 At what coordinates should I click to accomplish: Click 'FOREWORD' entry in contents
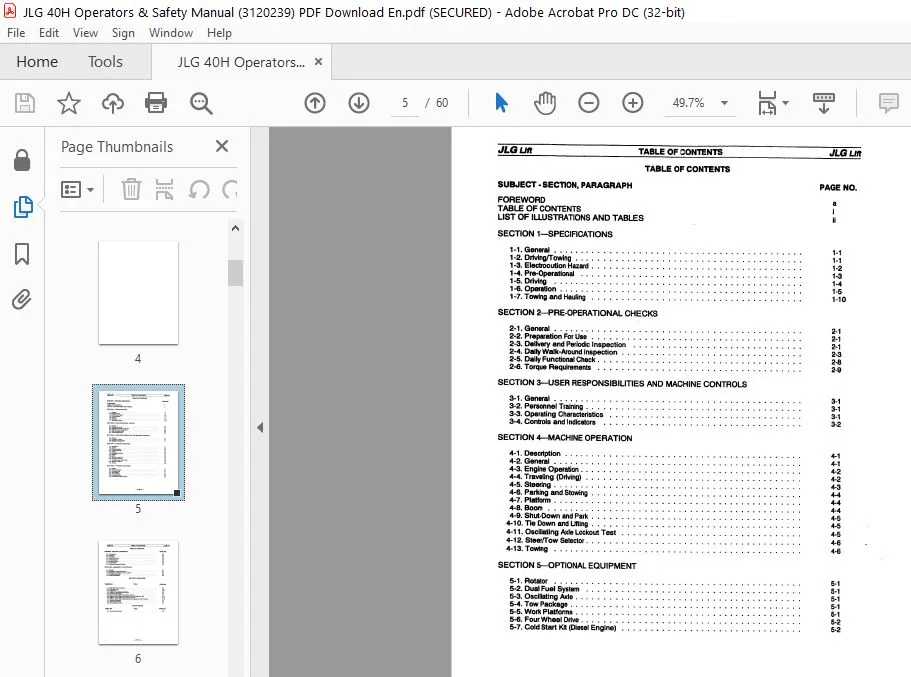(x=521, y=199)
